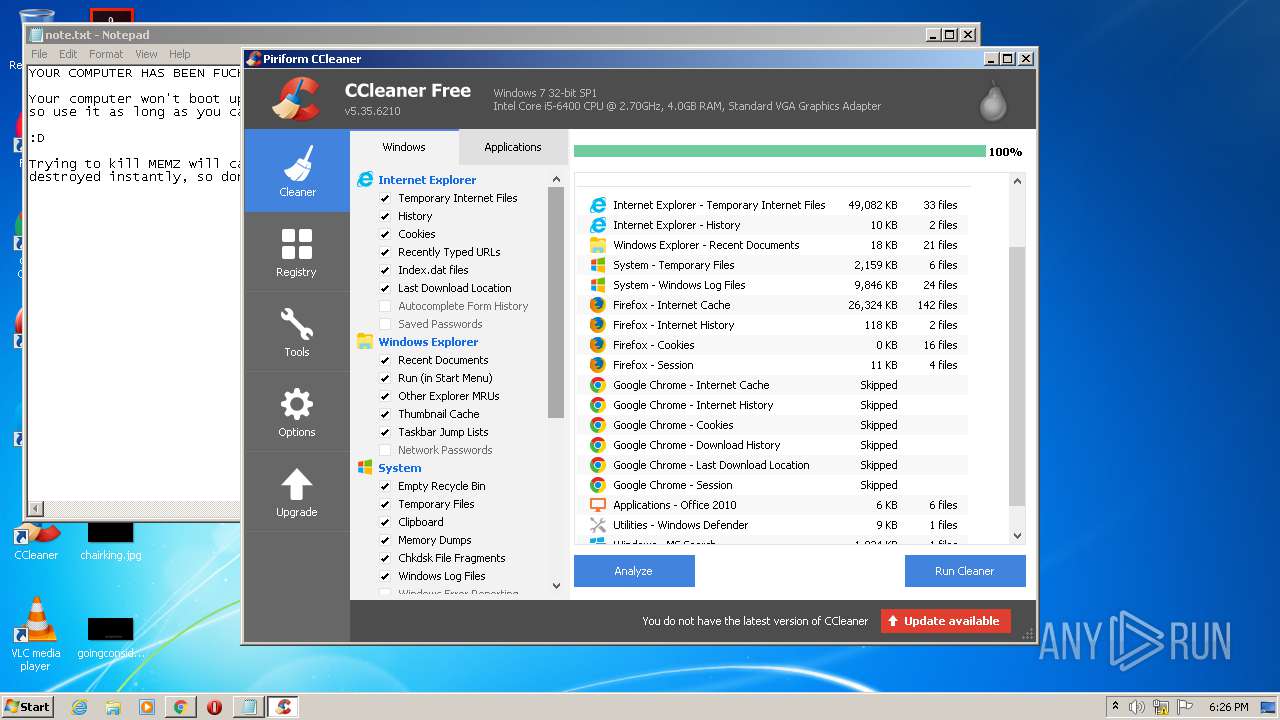The height and width of the screenshot is (720, 1280).
Task: Open CCleaner desktop shortcut
Action: 36,540
